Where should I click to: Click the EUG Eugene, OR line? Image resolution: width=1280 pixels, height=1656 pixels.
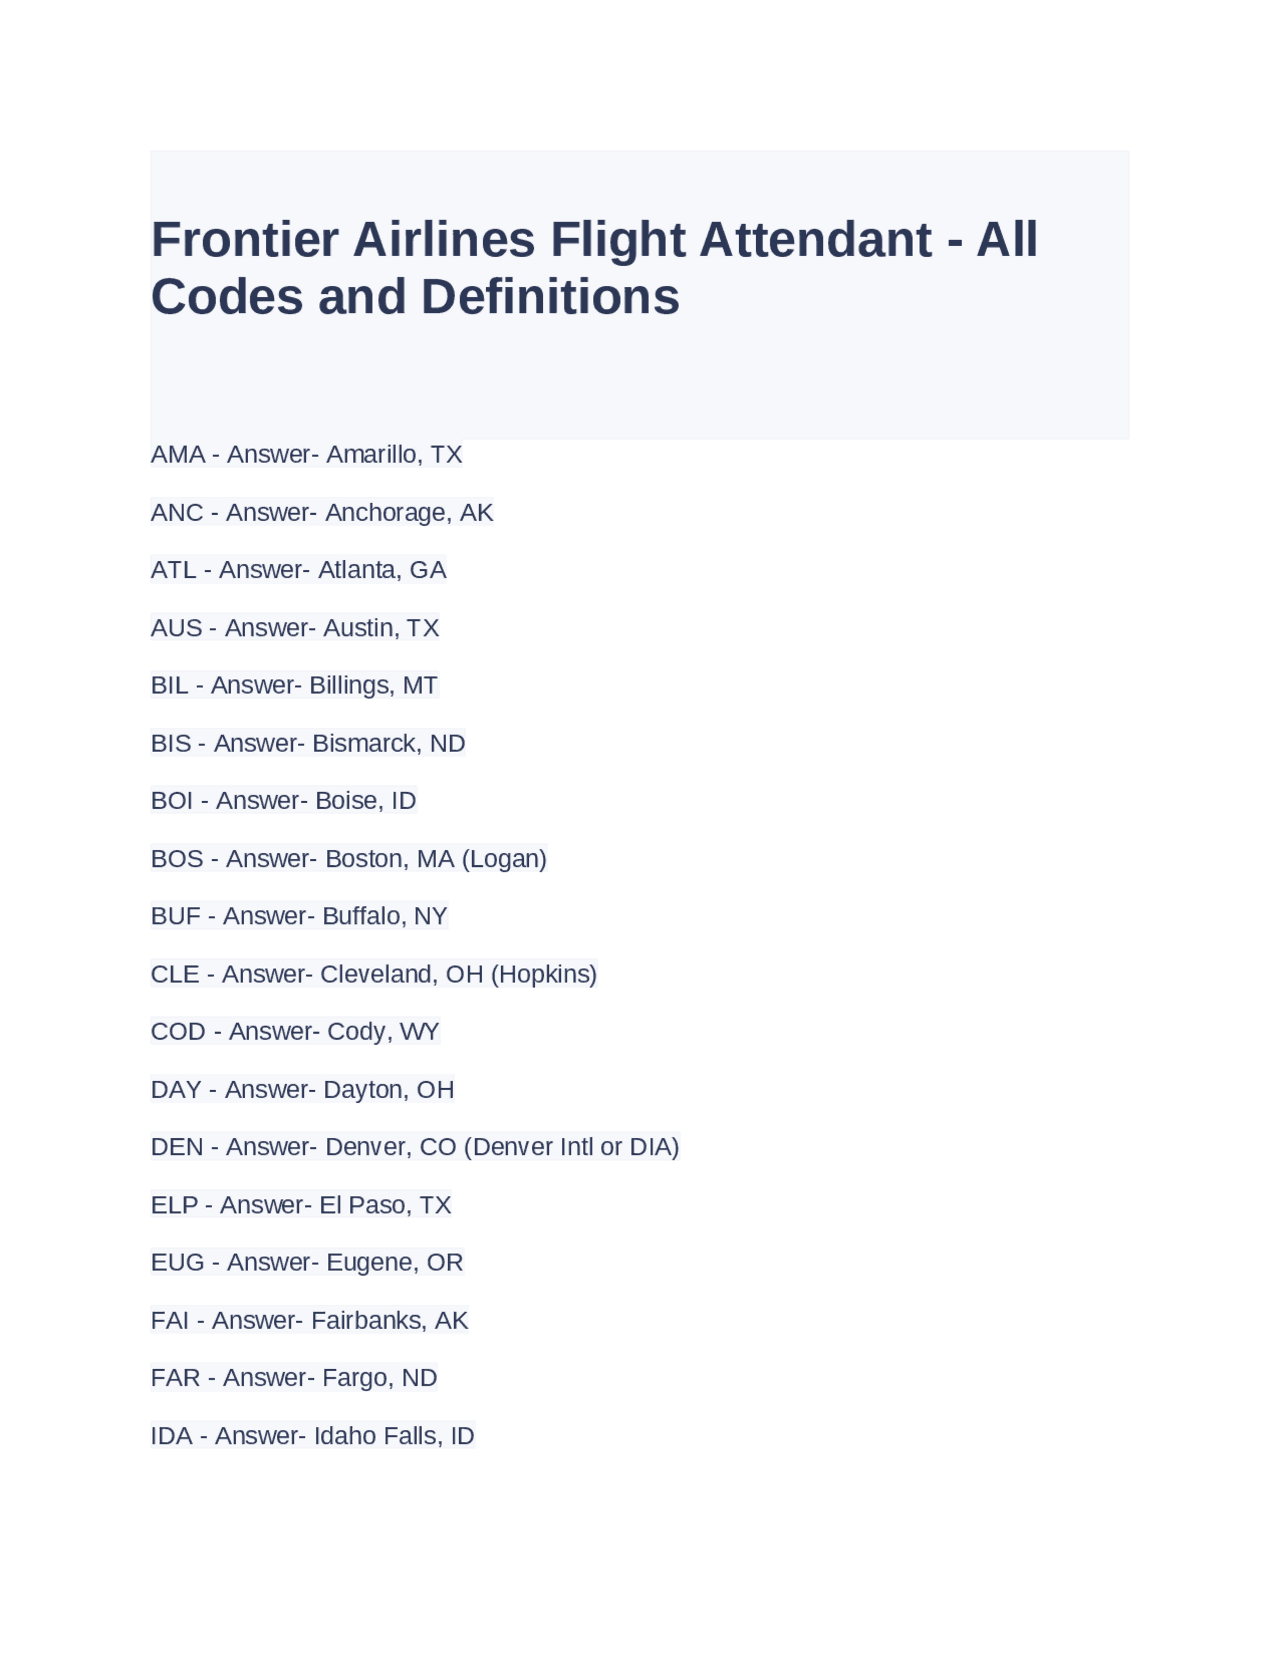pos(306,1263)
